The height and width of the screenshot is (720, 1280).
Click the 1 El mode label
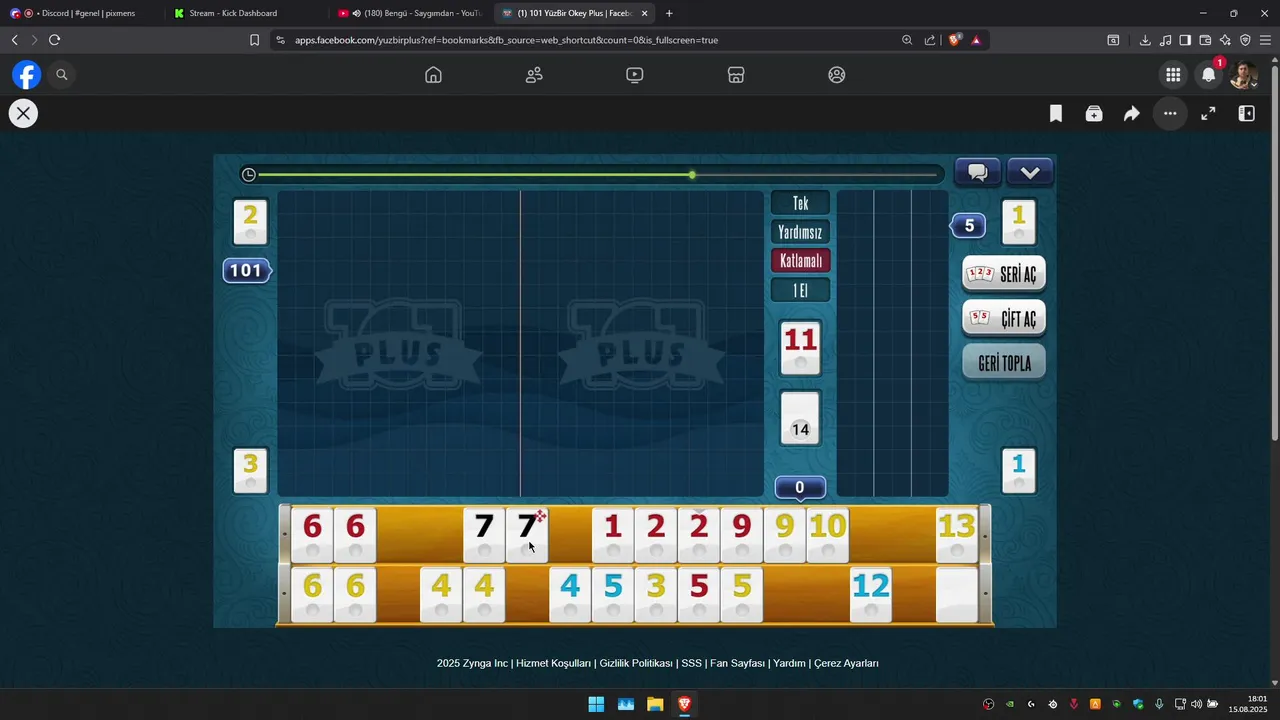coord(800,290)
